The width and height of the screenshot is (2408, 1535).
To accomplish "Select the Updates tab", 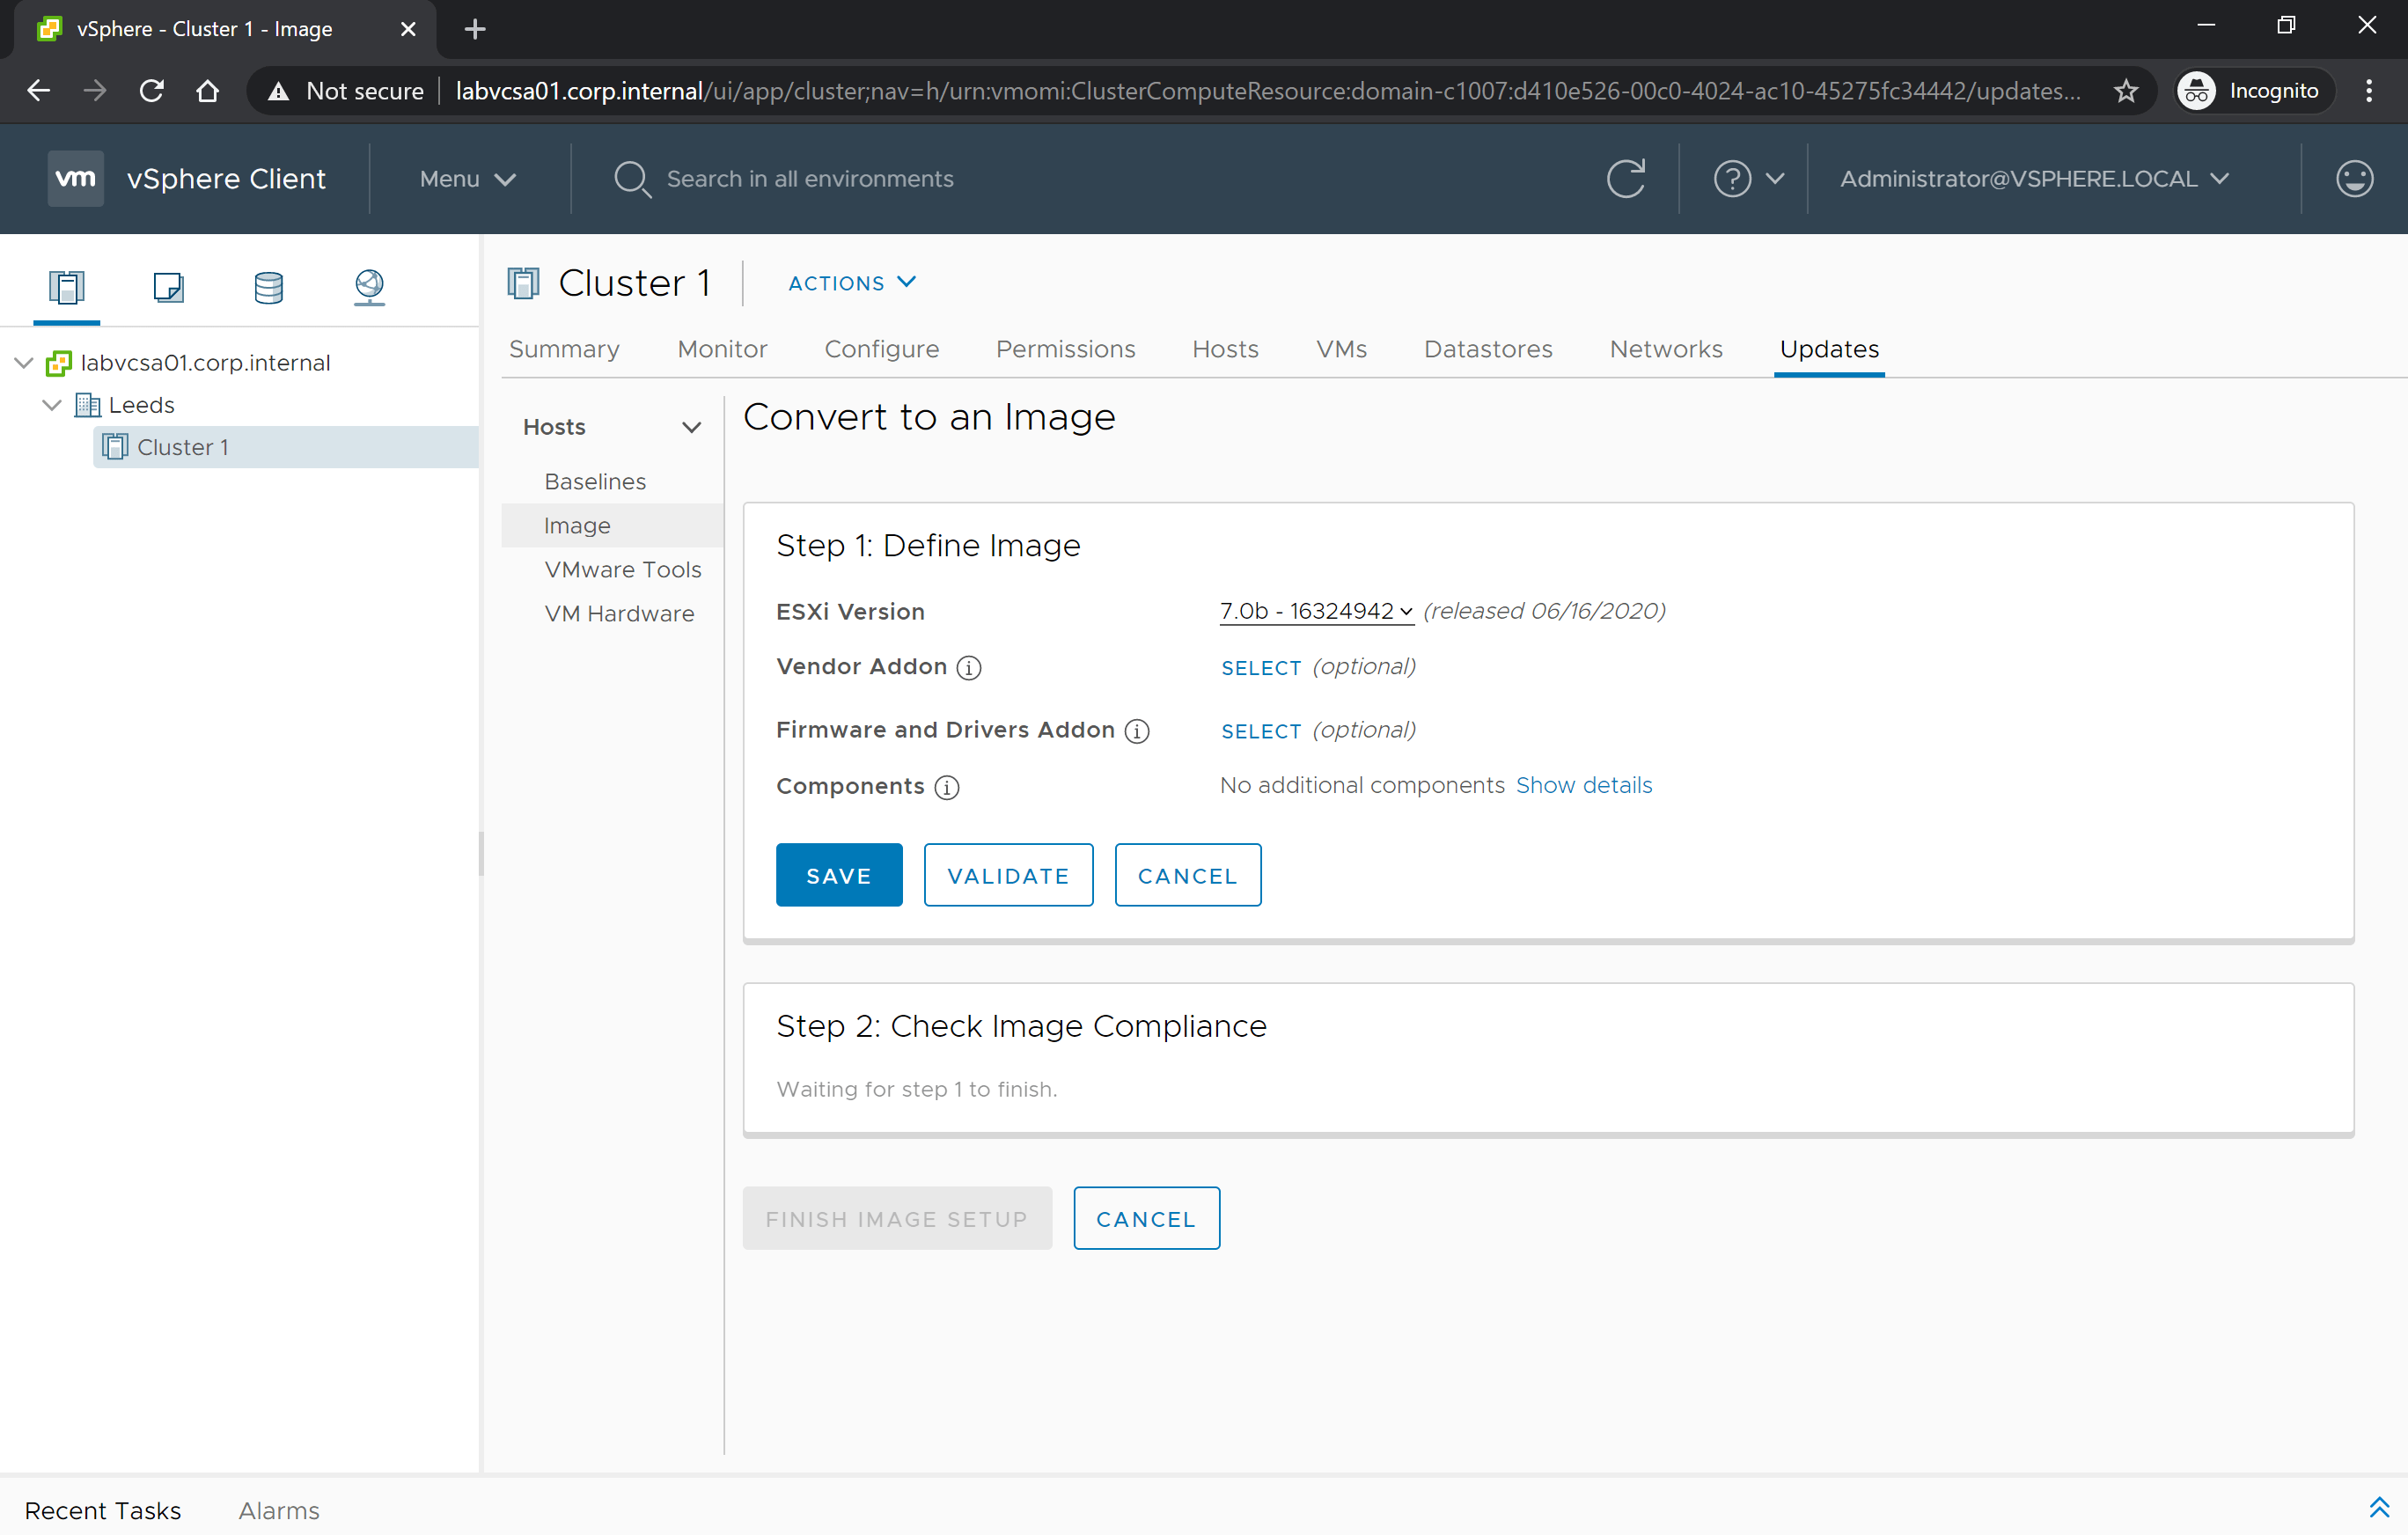I will coord(1829,349).
